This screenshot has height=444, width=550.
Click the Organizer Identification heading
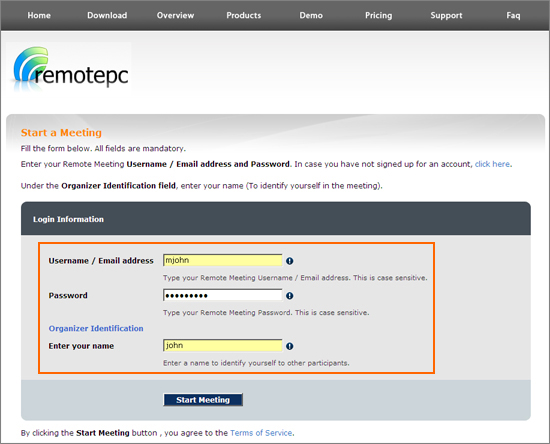(96, 329)
